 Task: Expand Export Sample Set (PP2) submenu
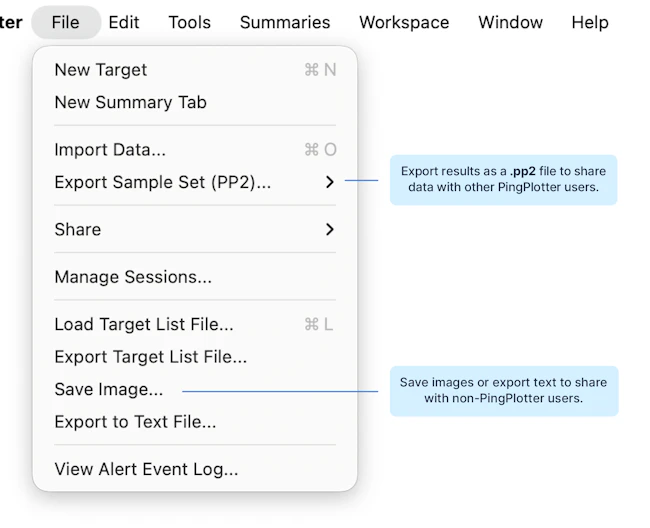coord(195,182)
